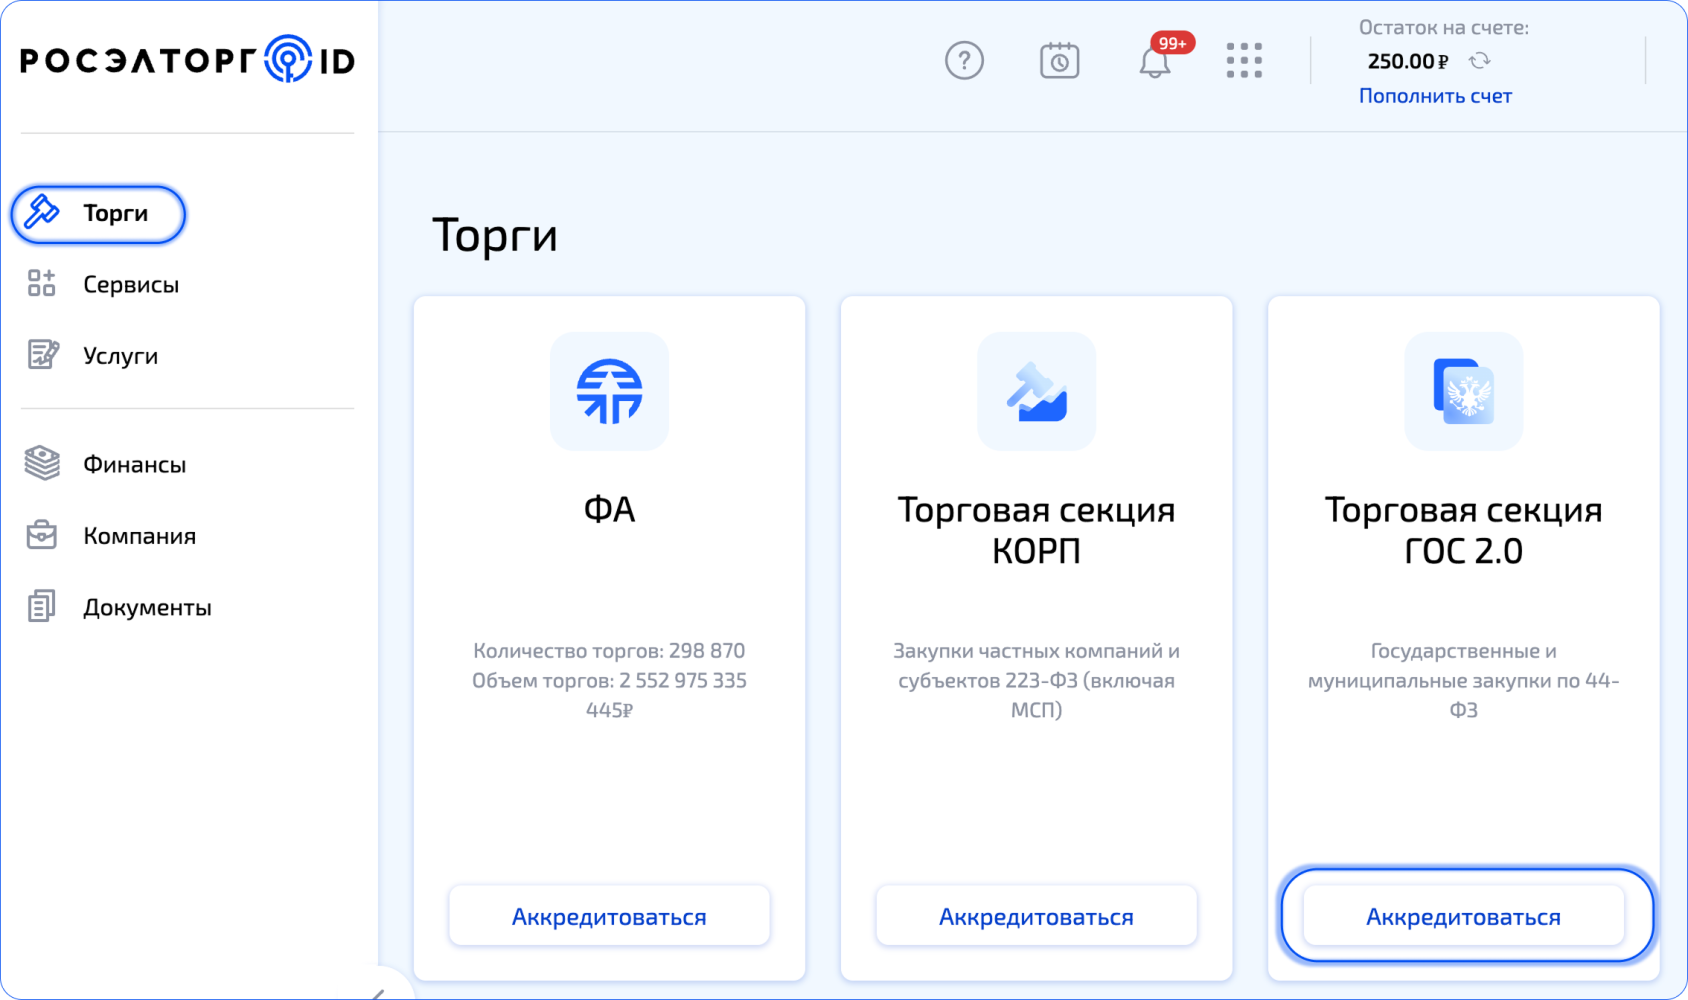Navigate to Компания
This screenshot has height=1000, width=1688.
coord(140,536)
